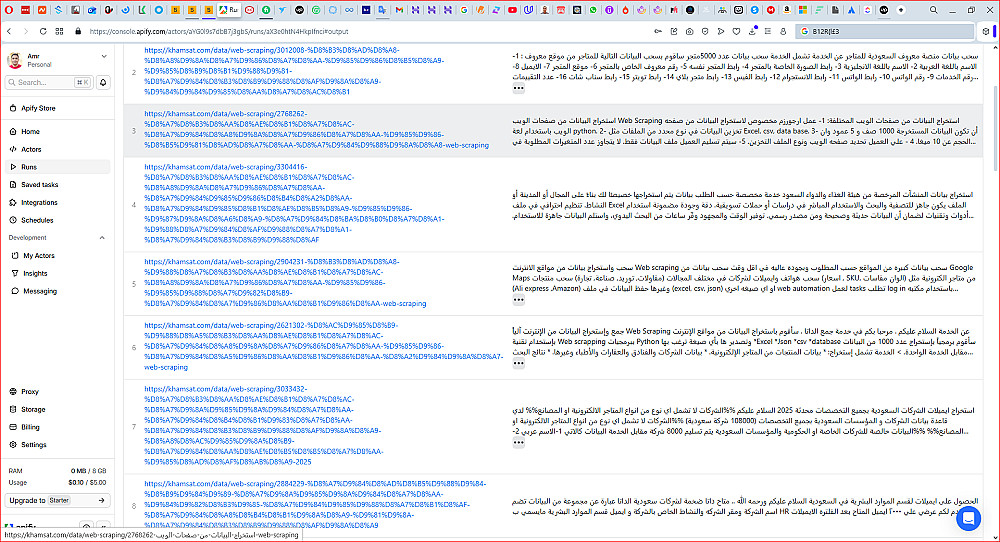The width and height of the screenshot is (1000, 542).
Task: Click the site lock security icon
Action: 78,31
